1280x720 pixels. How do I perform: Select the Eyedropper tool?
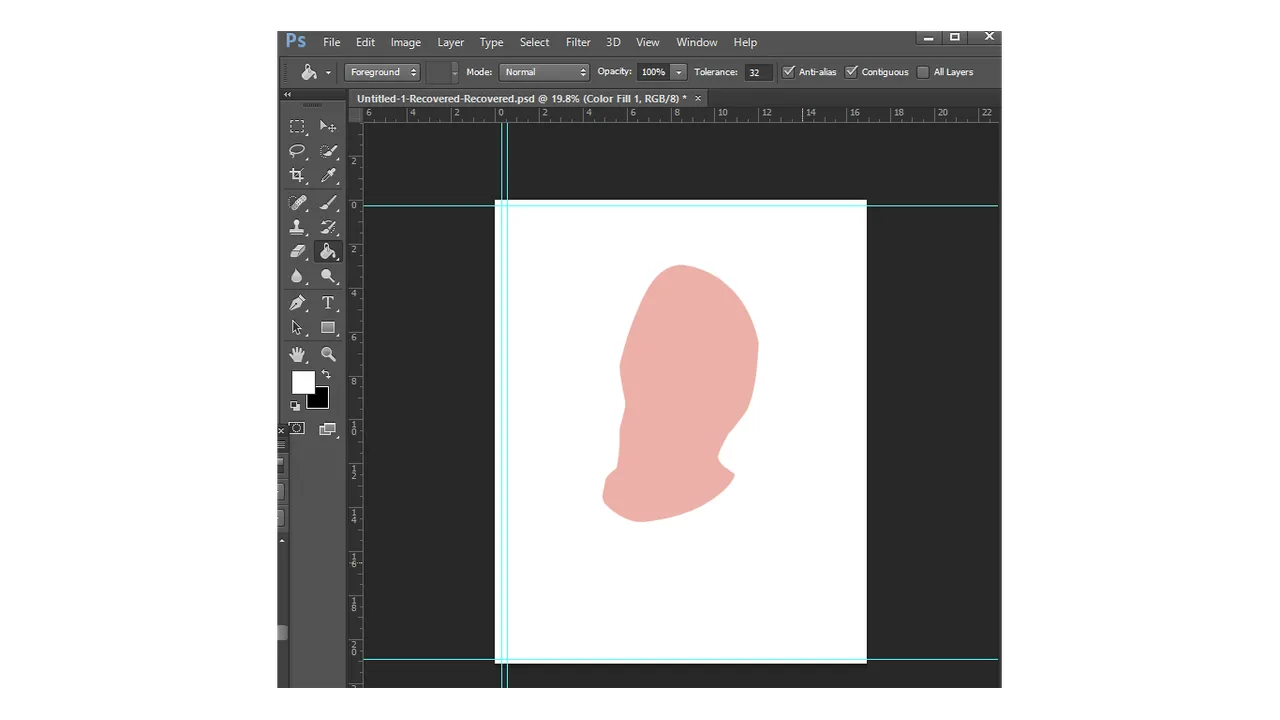(x=328, y=175)
